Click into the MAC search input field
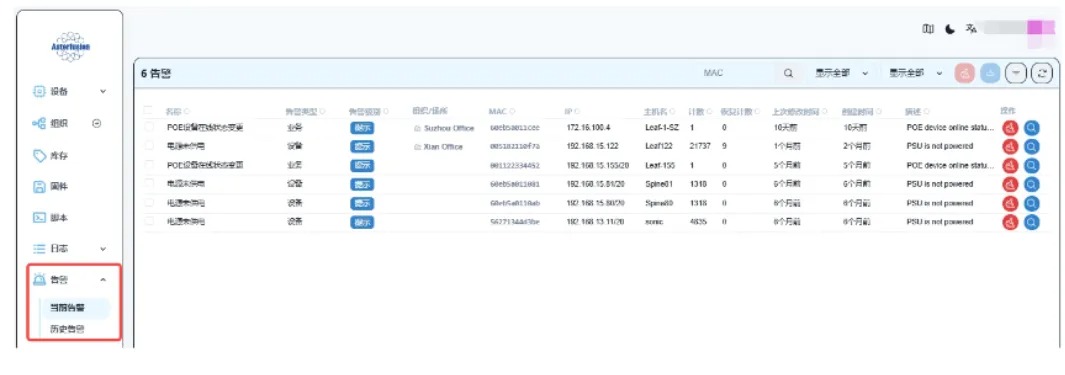This screenshot has width=1065, height=375. point(737,73)
